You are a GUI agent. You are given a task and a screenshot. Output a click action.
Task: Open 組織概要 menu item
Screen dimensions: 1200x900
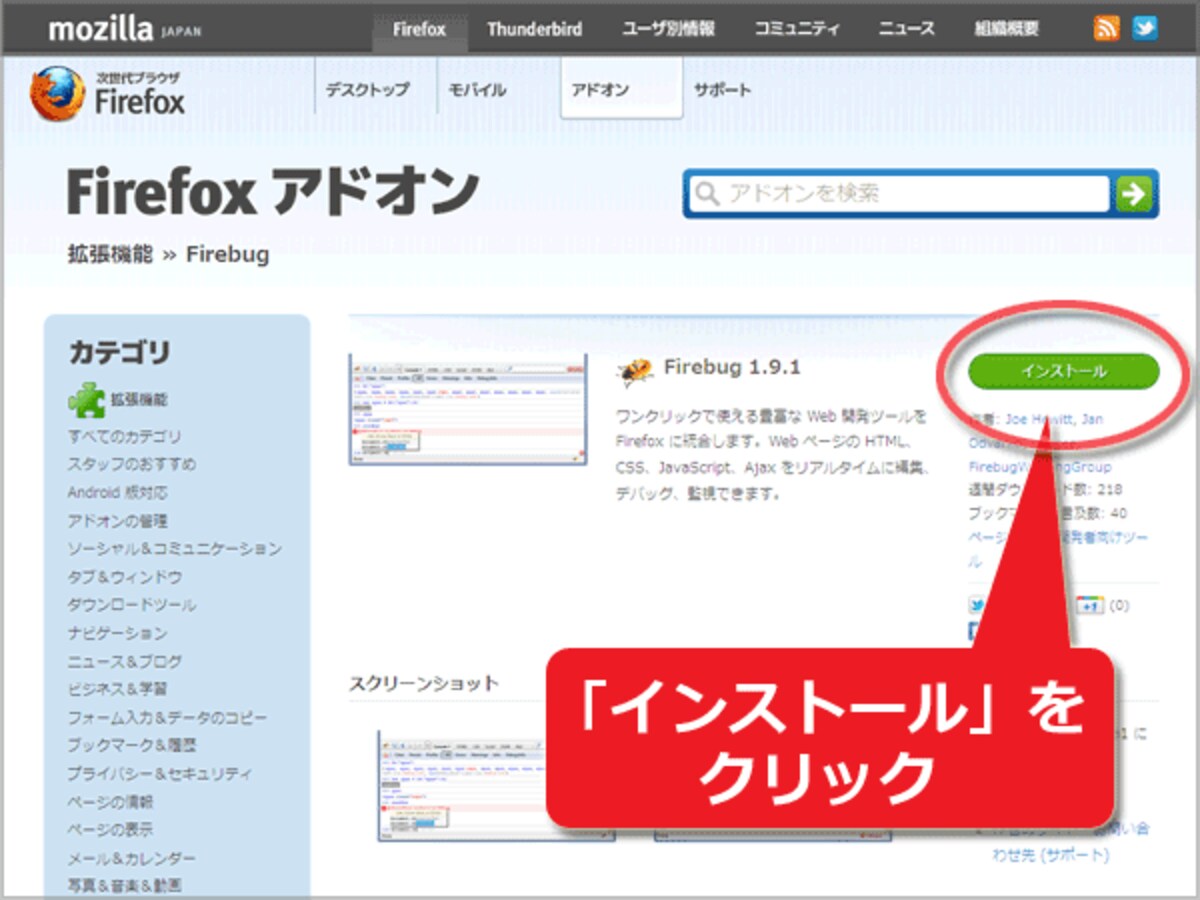click(1006, 29)
